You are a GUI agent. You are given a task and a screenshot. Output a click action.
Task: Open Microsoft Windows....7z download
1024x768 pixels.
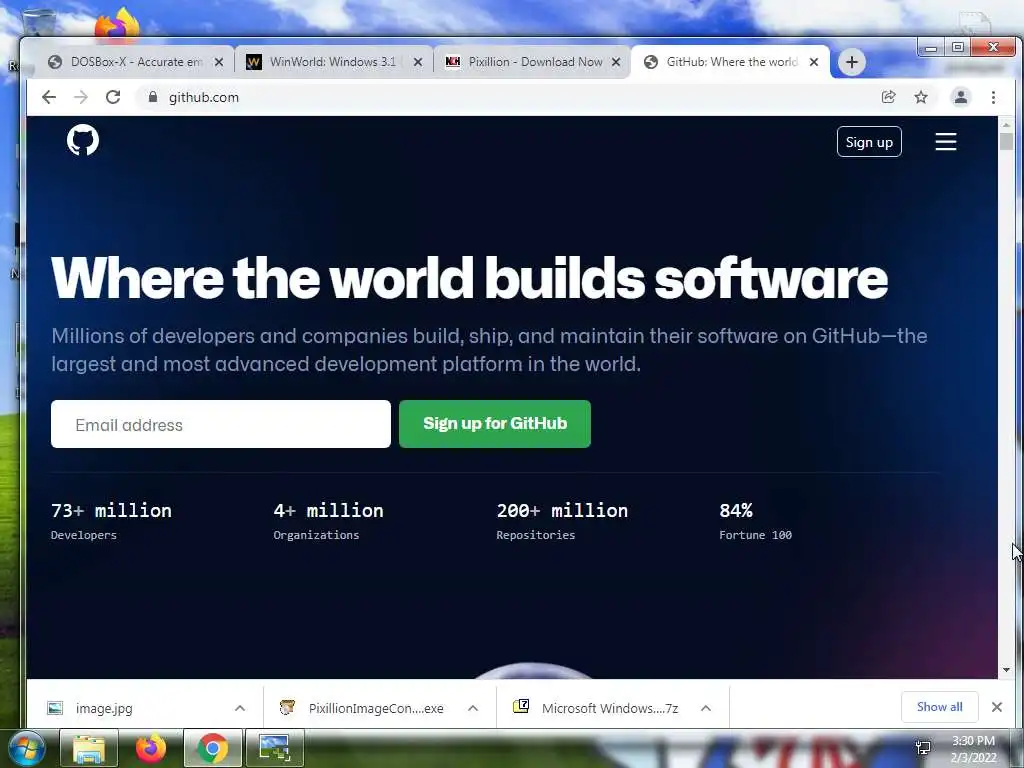coord(610,709)
